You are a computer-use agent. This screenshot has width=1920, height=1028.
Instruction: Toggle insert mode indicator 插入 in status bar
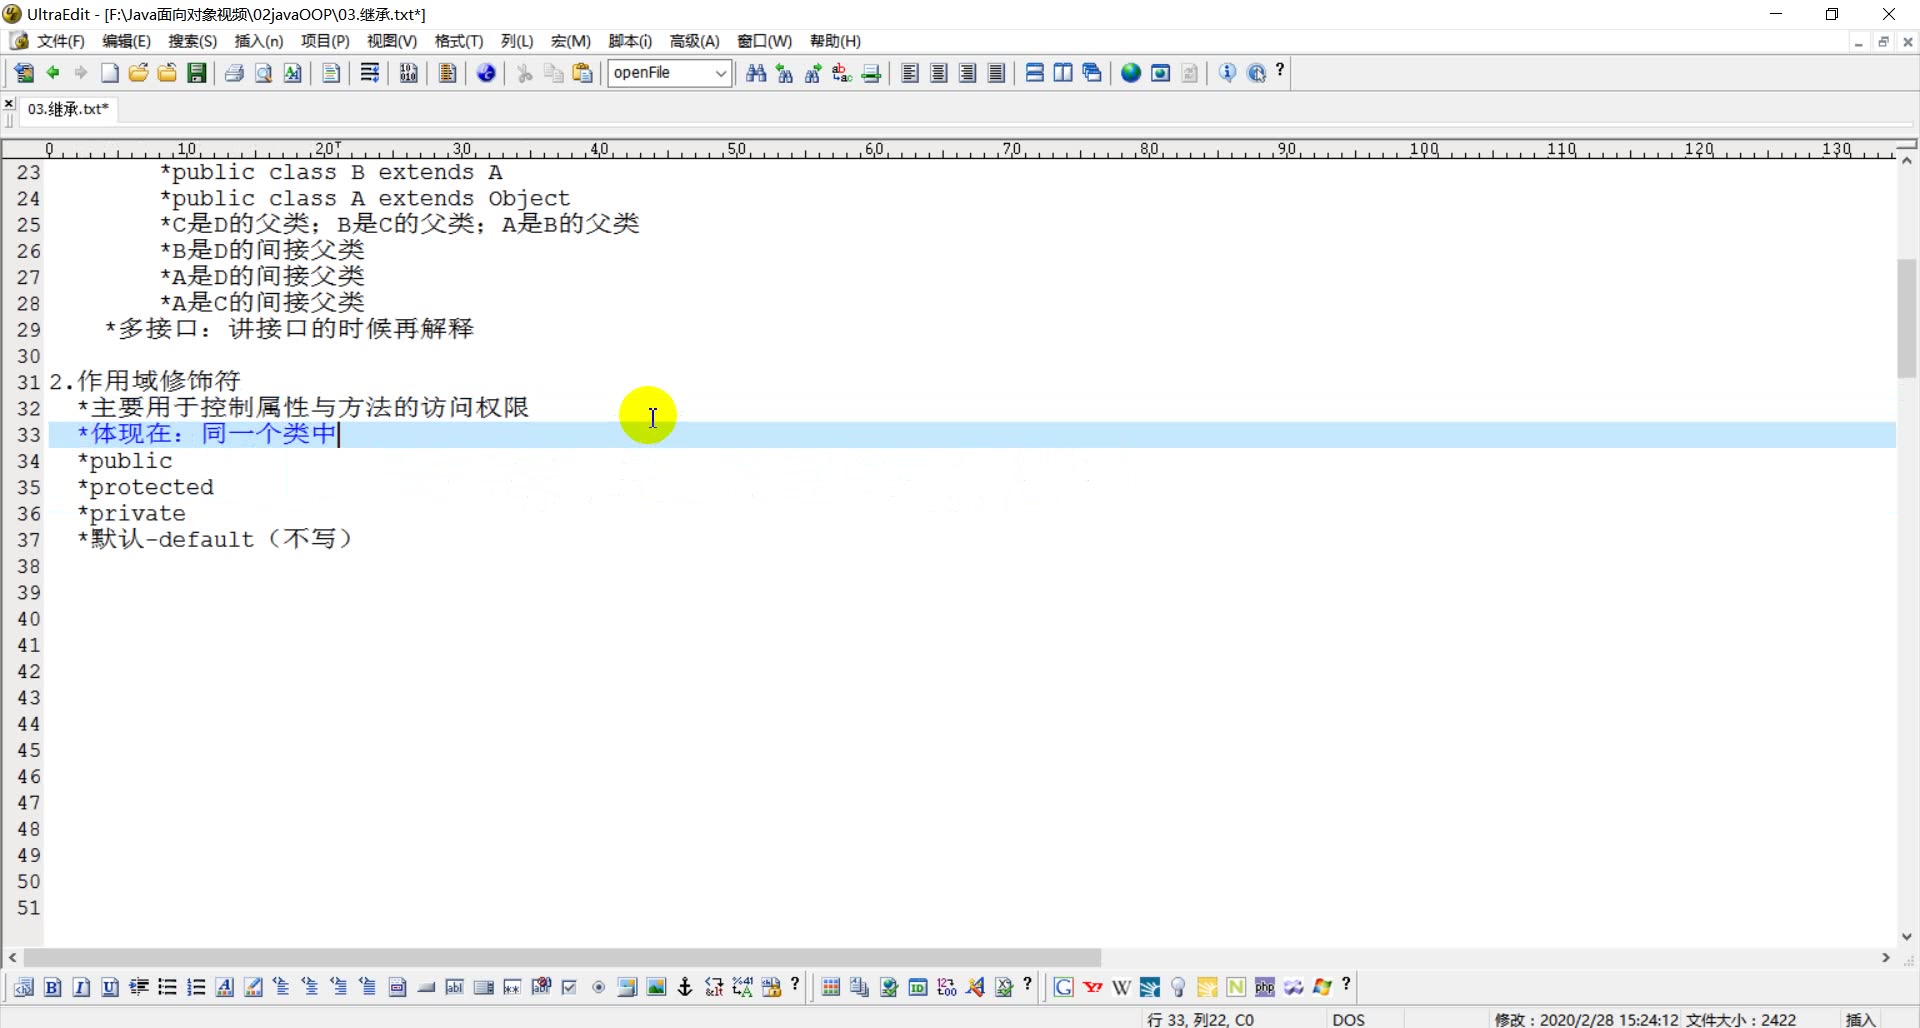click(1861, 1019)
